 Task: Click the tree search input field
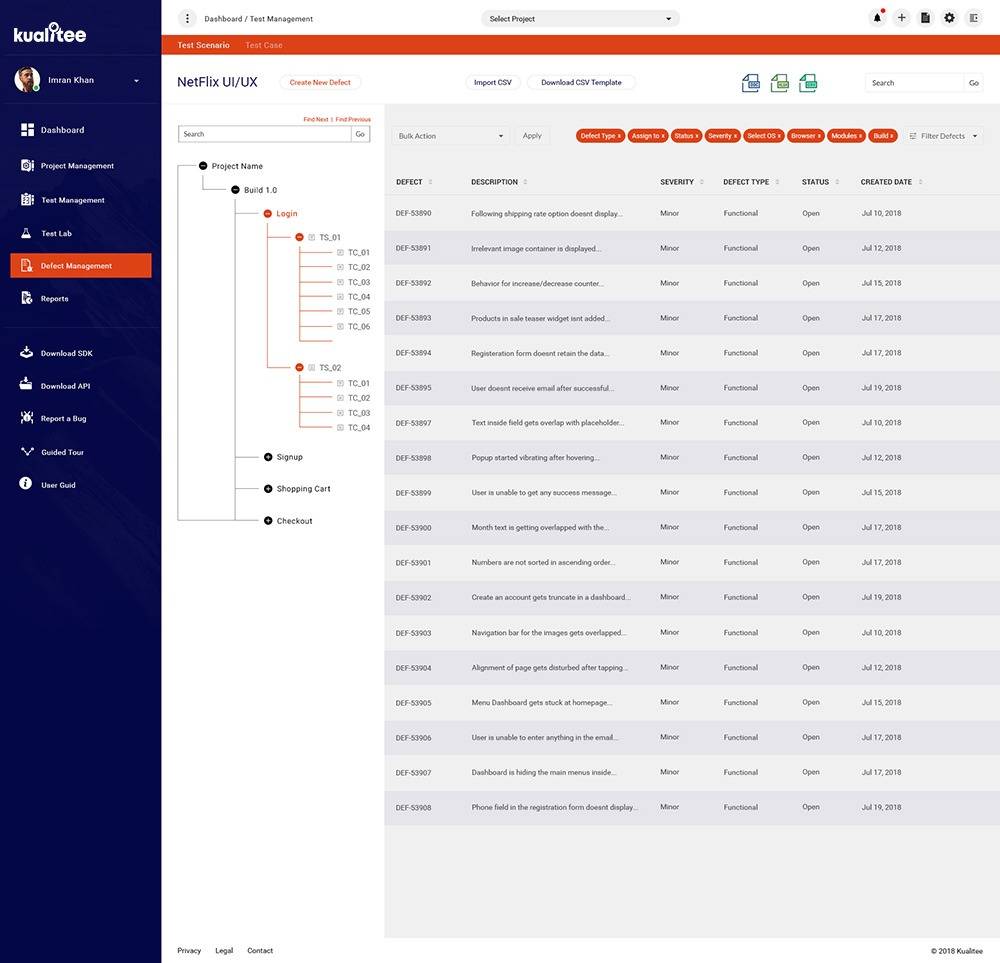(x=264, y=134)
